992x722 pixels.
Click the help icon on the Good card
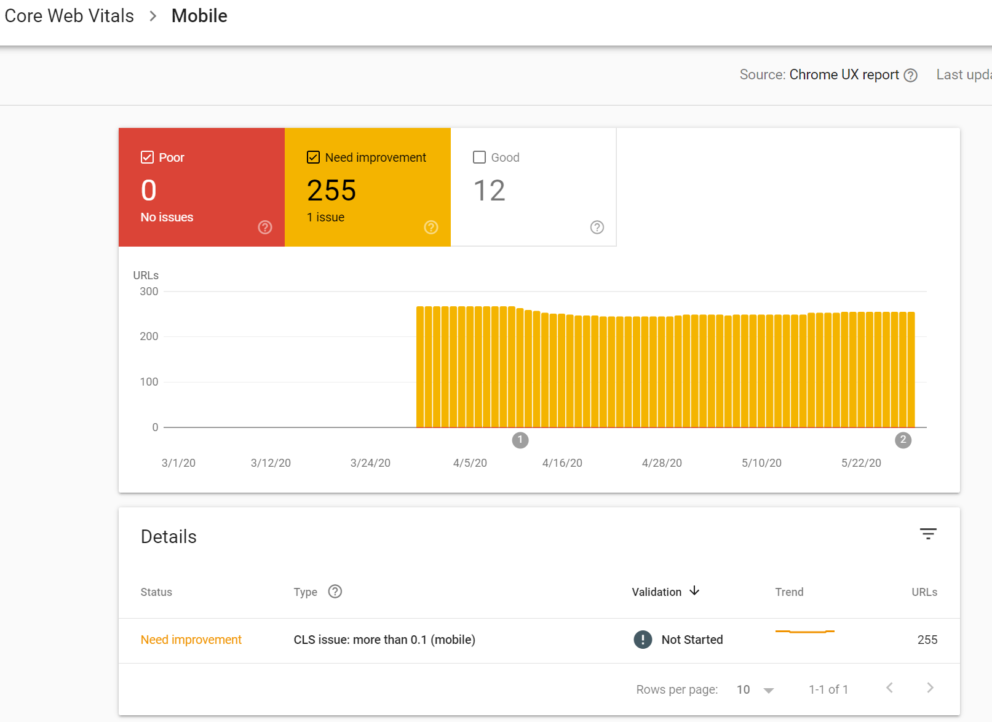point(597,227)
